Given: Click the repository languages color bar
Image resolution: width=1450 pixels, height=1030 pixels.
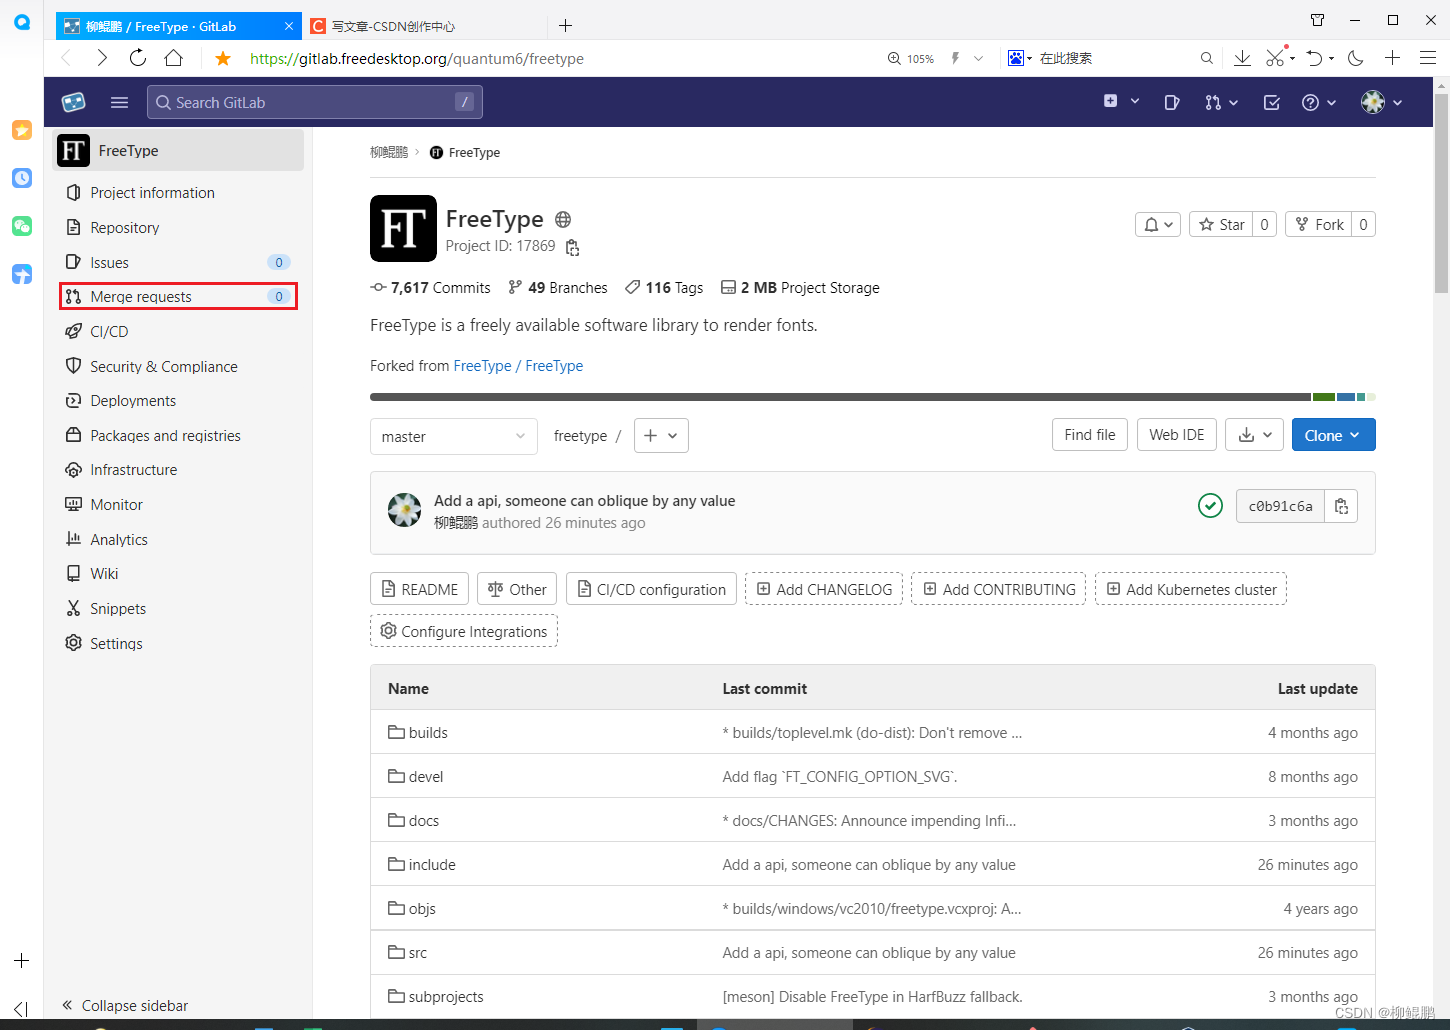Looking at the screenshot, I should click(x=873, y=397).
